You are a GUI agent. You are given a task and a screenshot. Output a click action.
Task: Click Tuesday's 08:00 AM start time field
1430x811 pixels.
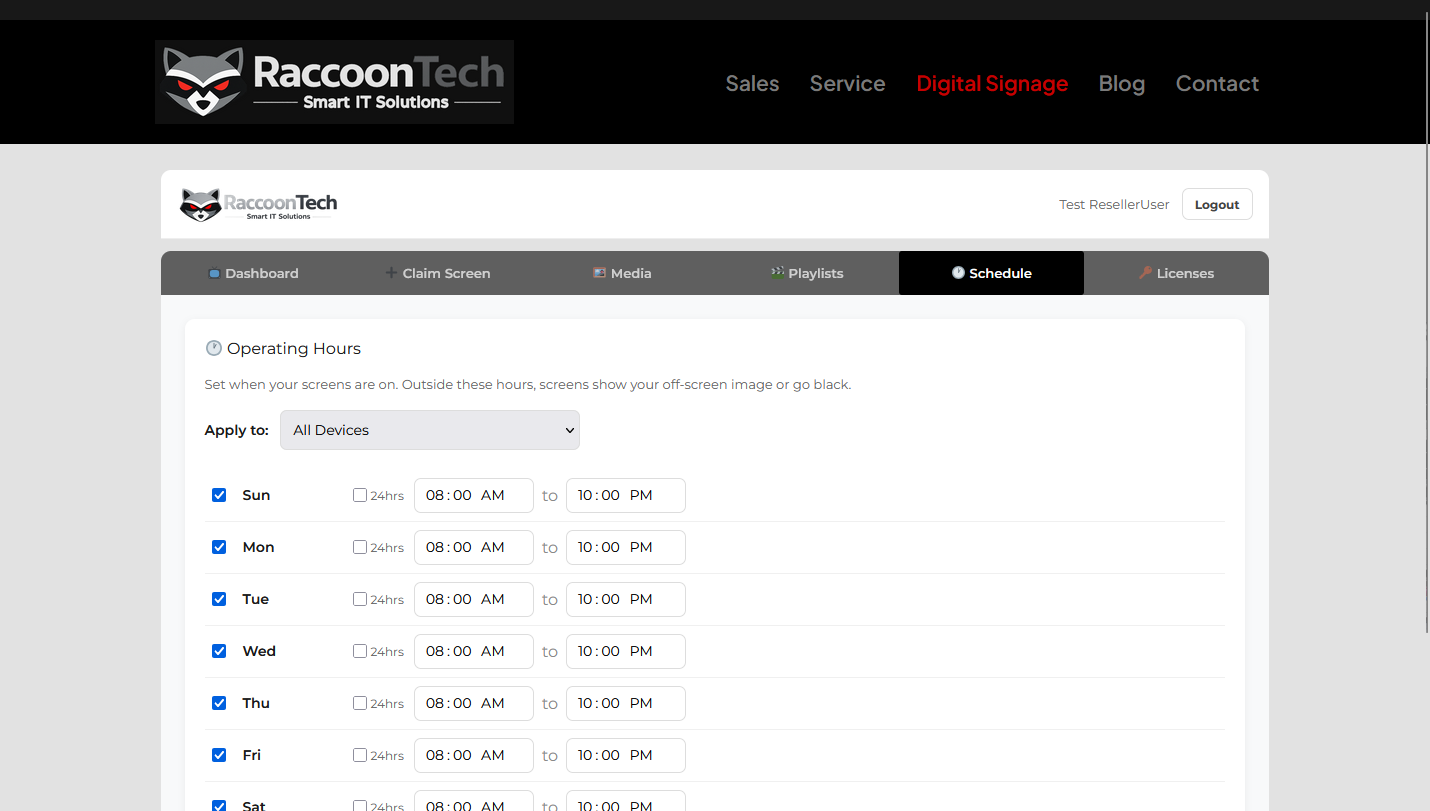pos(473,599)
